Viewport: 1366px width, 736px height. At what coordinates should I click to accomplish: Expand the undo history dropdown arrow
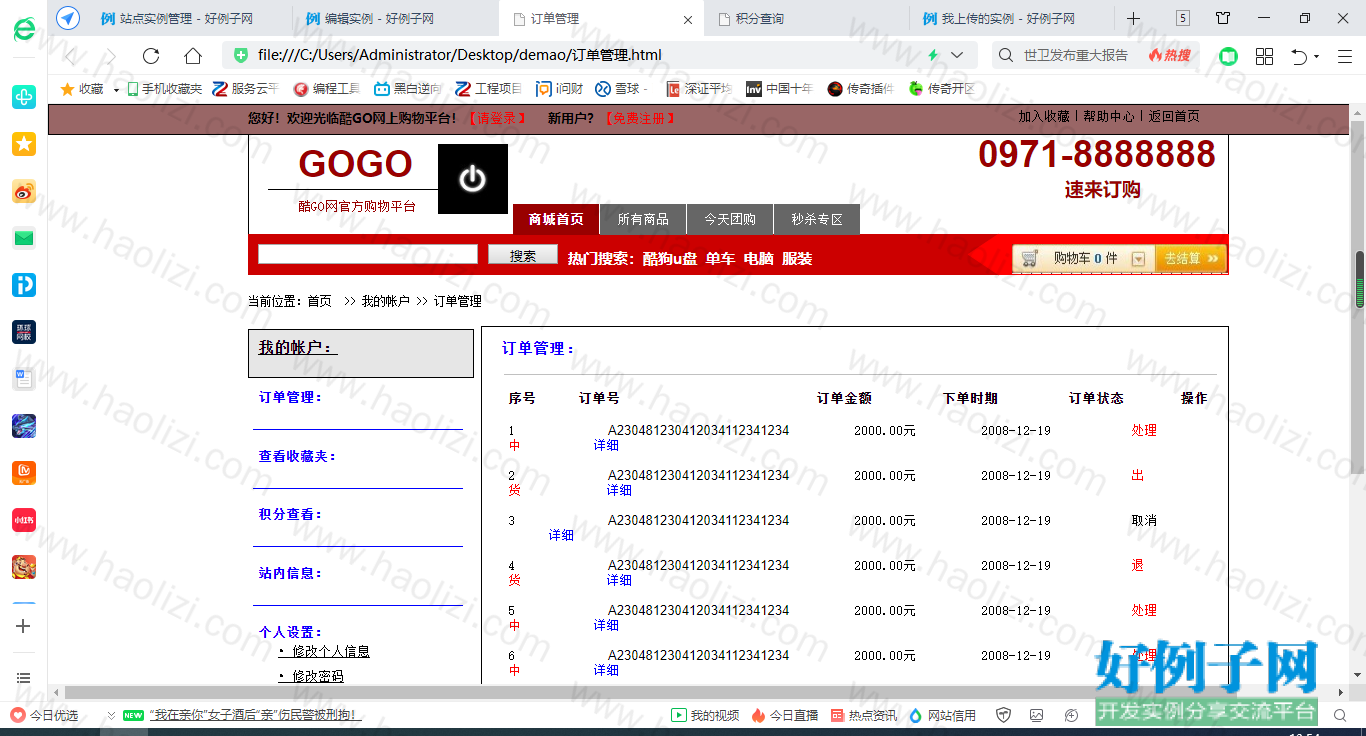[1316, 56]
